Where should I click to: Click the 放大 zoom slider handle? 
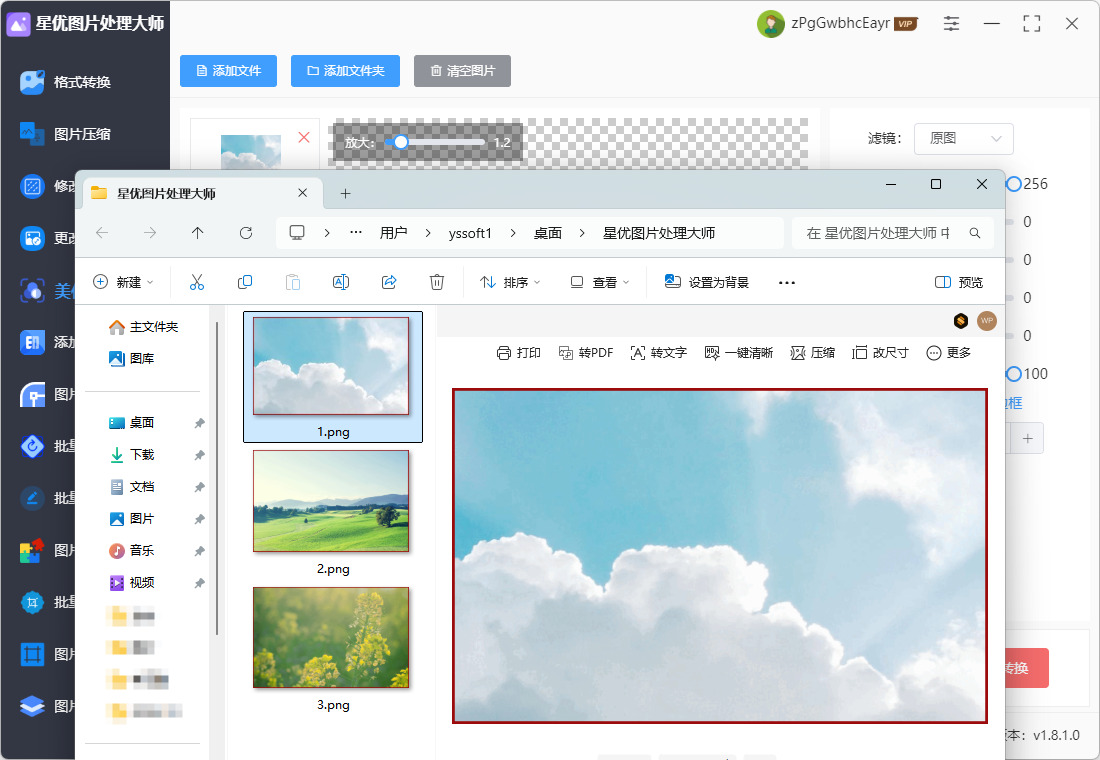tap(401, 142)
